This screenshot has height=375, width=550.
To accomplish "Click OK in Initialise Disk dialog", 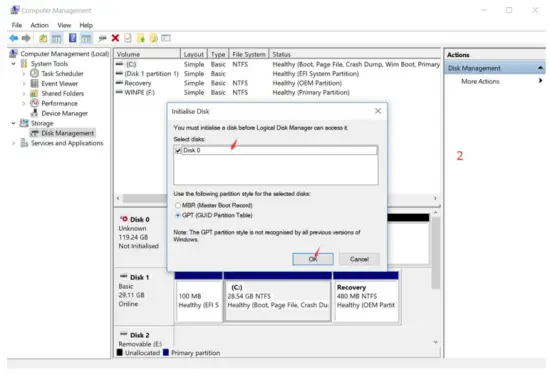I will click(313, 259).
